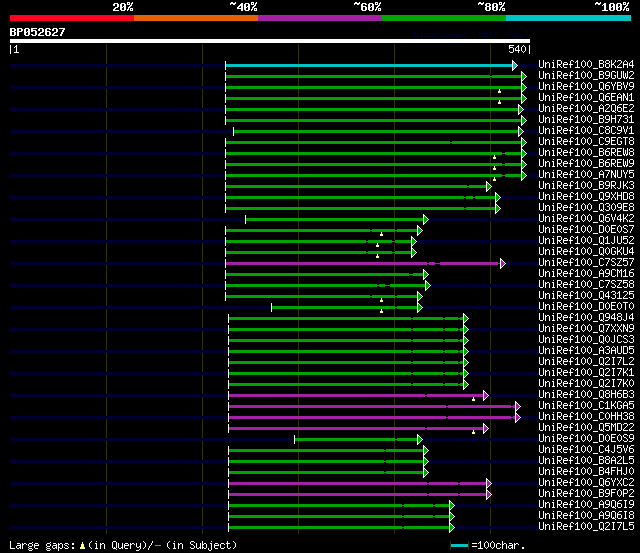The width and height of the screenshot is (640, 553).
Task: Click UniRef100_Q2I7L2 label
Action: click(586, 362)
